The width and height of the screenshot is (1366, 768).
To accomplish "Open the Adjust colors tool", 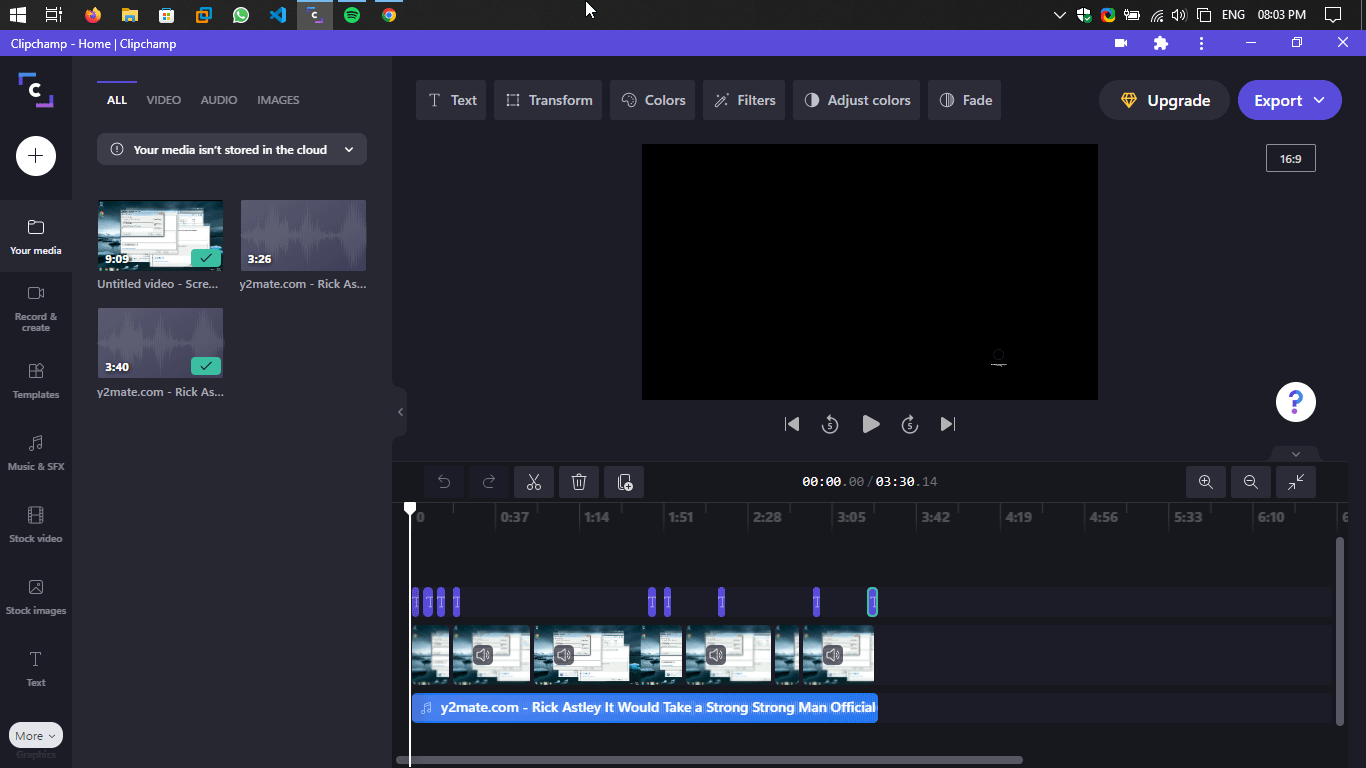I will point(856,100).
